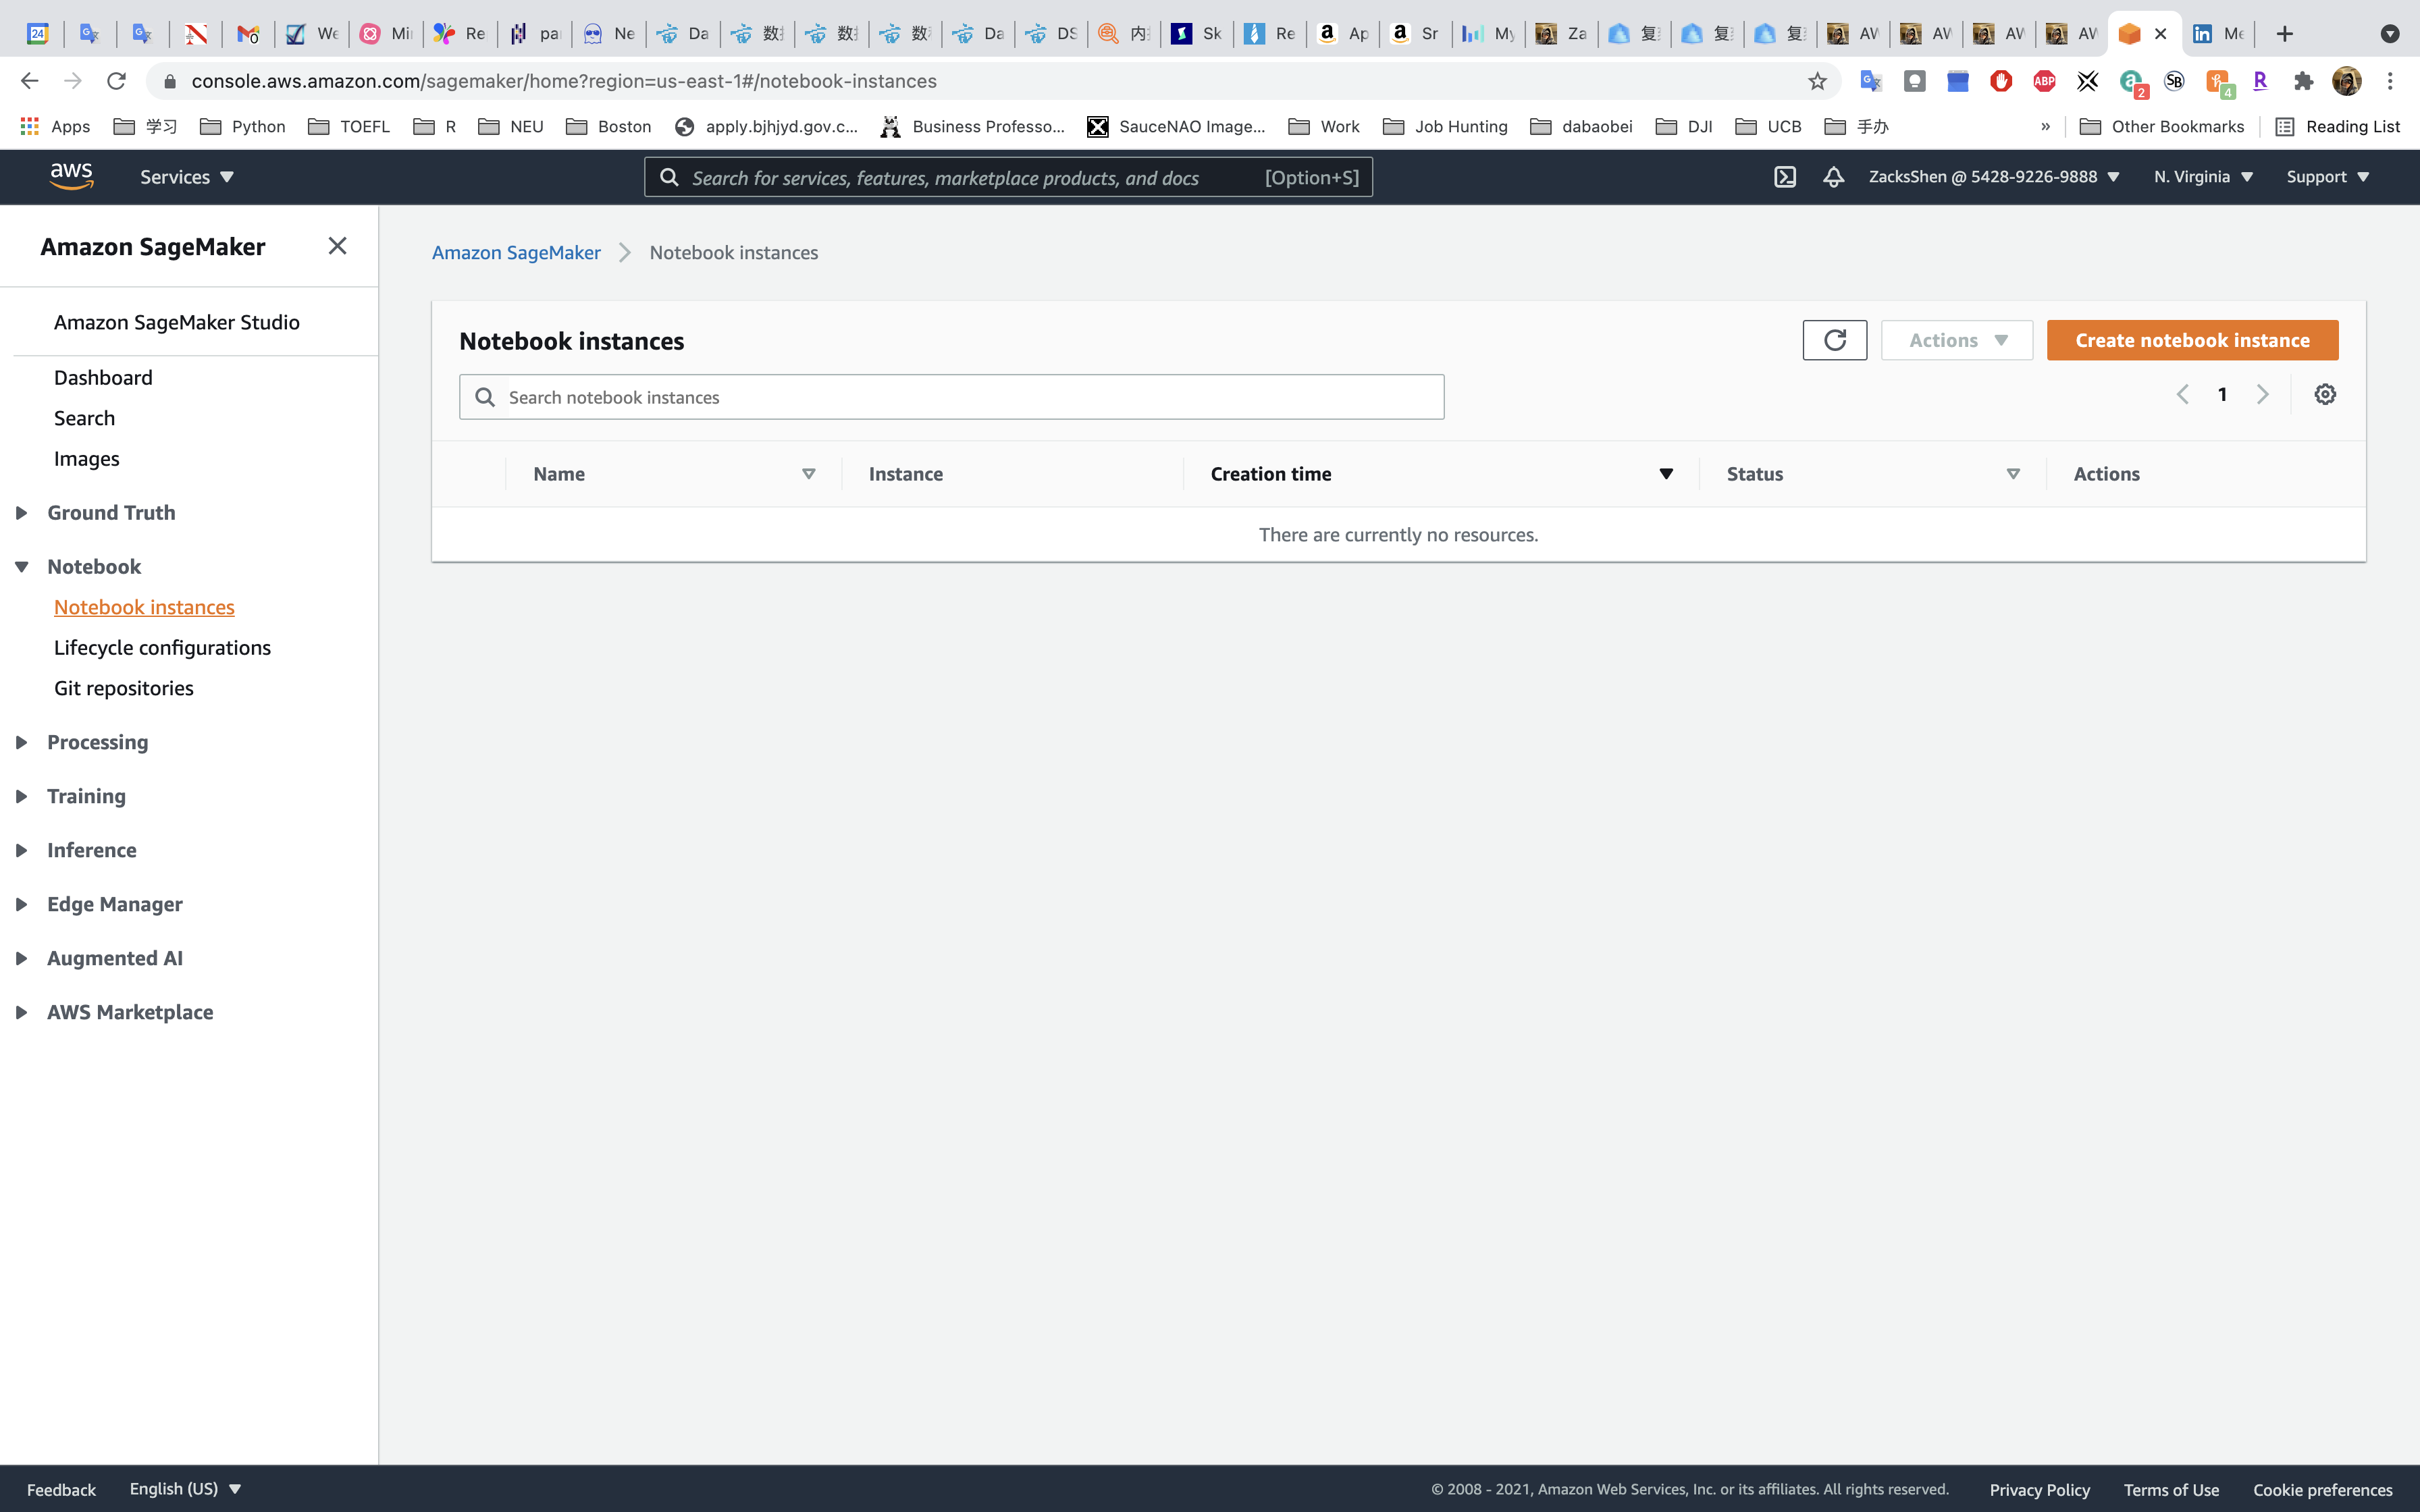The height and width of the screenshot is (1512, 2420).
Task: Open the Services menu
Action: tap(186, 177)
